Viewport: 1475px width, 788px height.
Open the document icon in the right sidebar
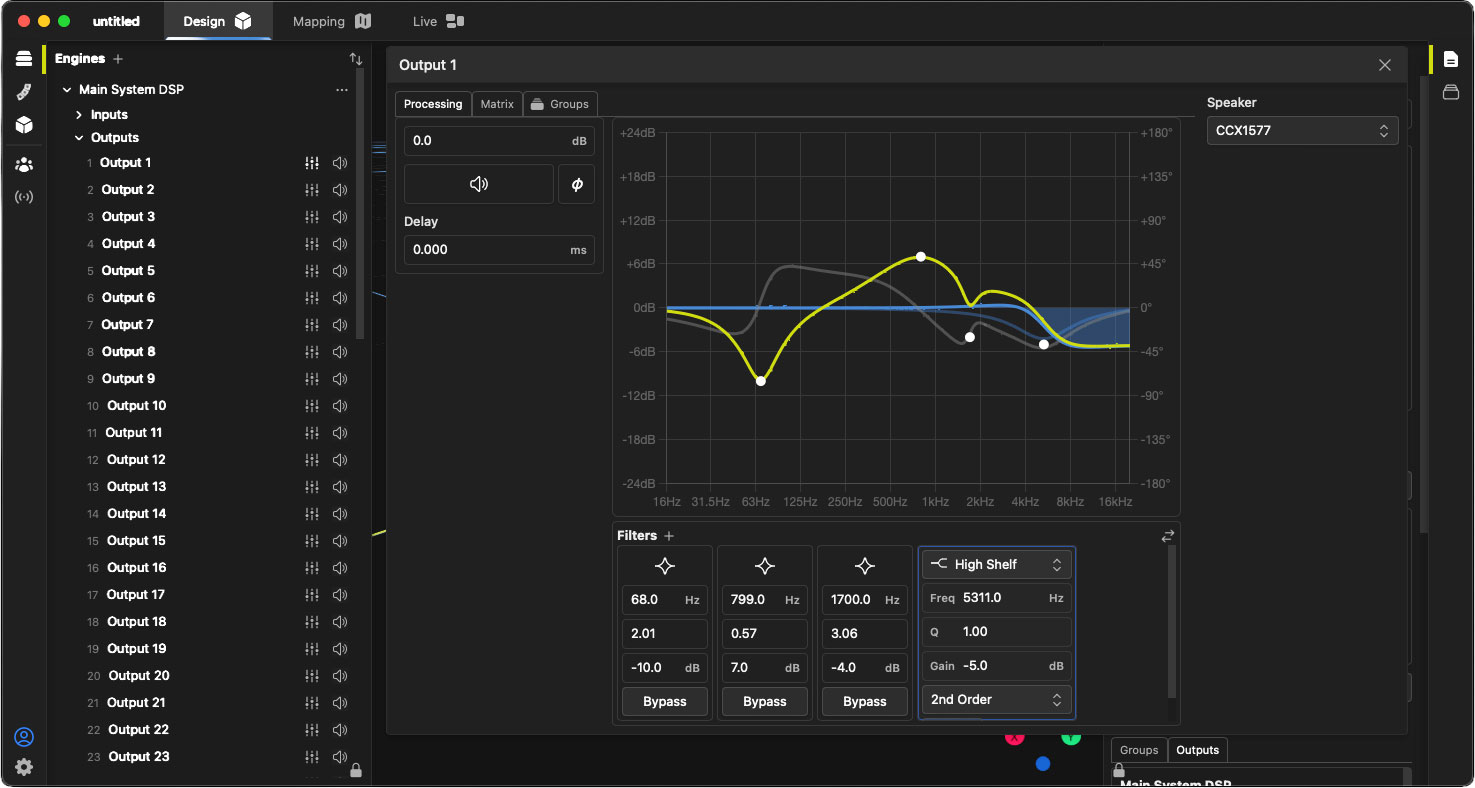(1451, 60)
